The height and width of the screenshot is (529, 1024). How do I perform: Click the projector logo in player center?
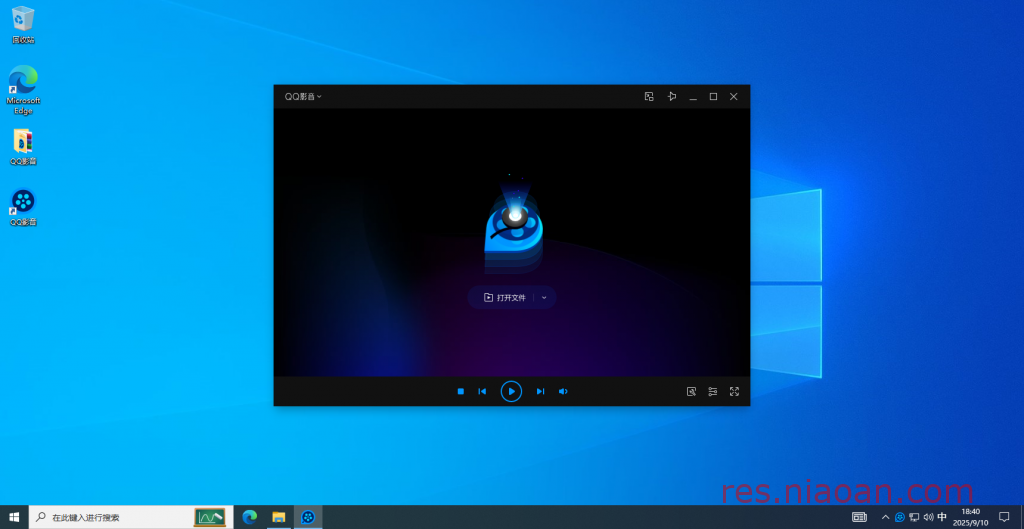513,224
